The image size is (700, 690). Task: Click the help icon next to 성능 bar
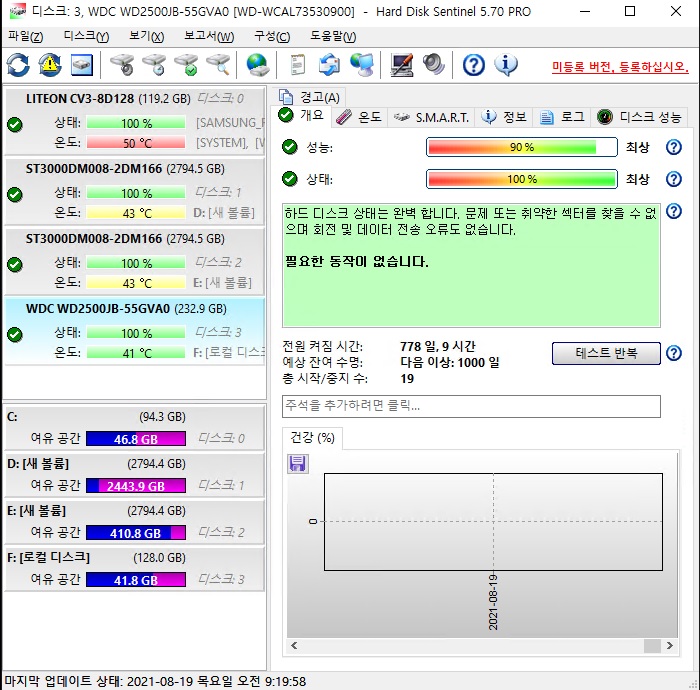point(674,147)
